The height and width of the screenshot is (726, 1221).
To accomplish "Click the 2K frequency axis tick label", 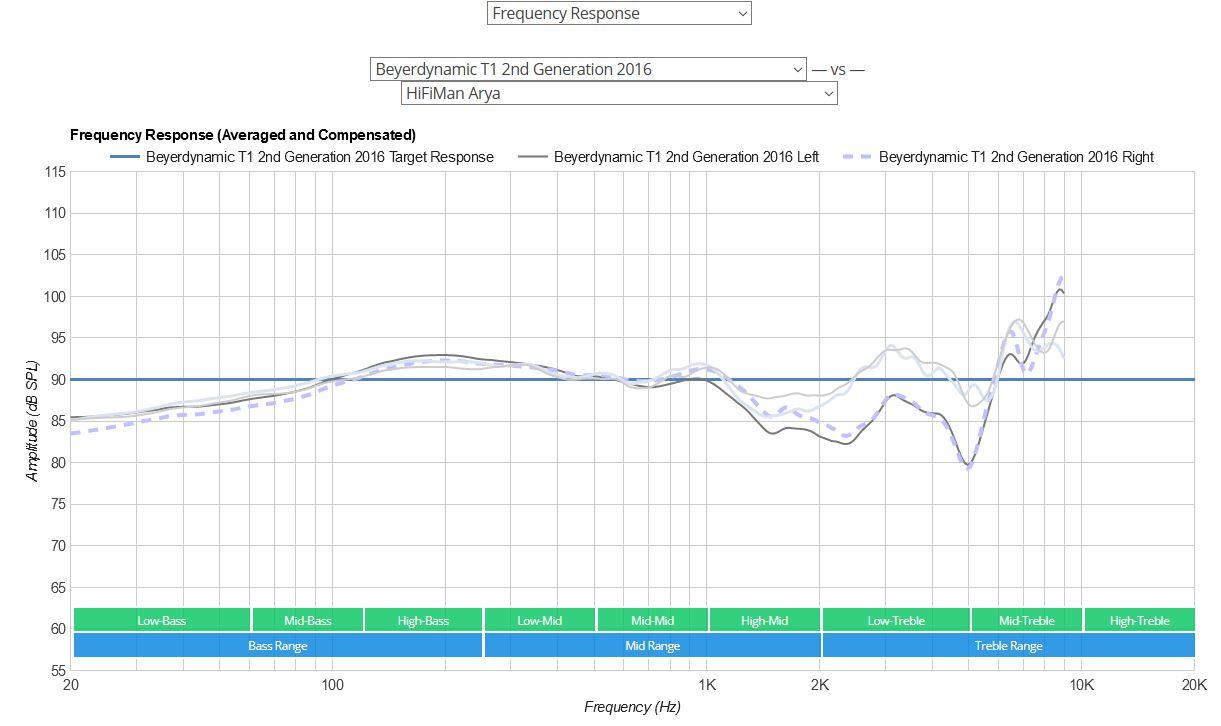I will tap(820, 685).
